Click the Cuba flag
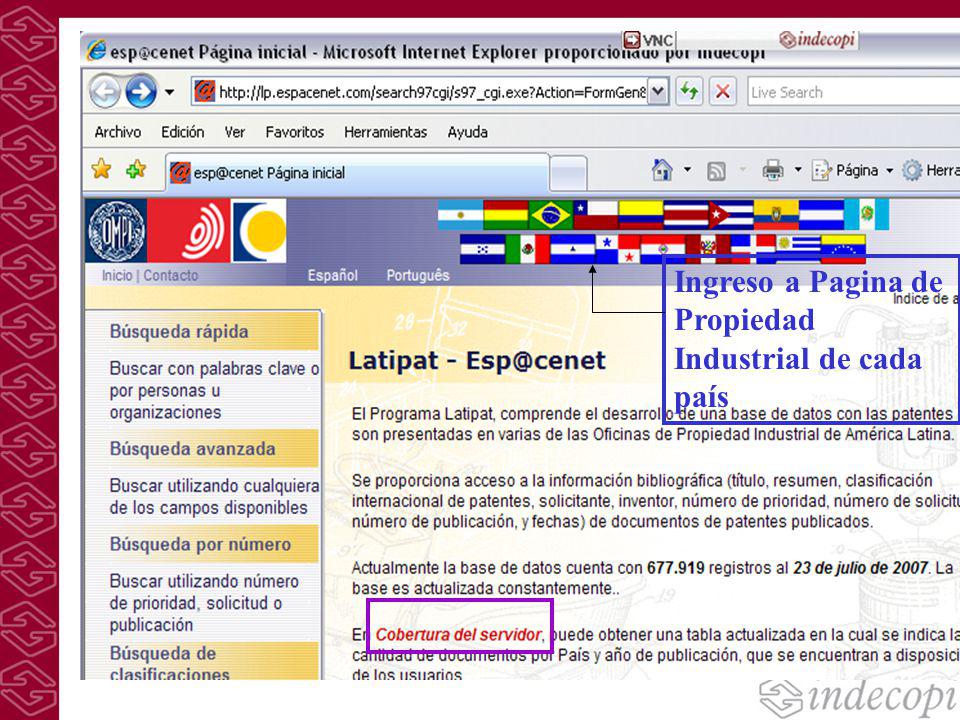The image size is (960, 720). 731,215
